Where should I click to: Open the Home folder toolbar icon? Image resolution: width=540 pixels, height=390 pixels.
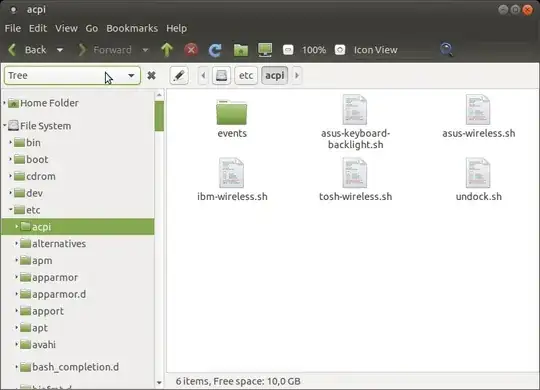241,50
